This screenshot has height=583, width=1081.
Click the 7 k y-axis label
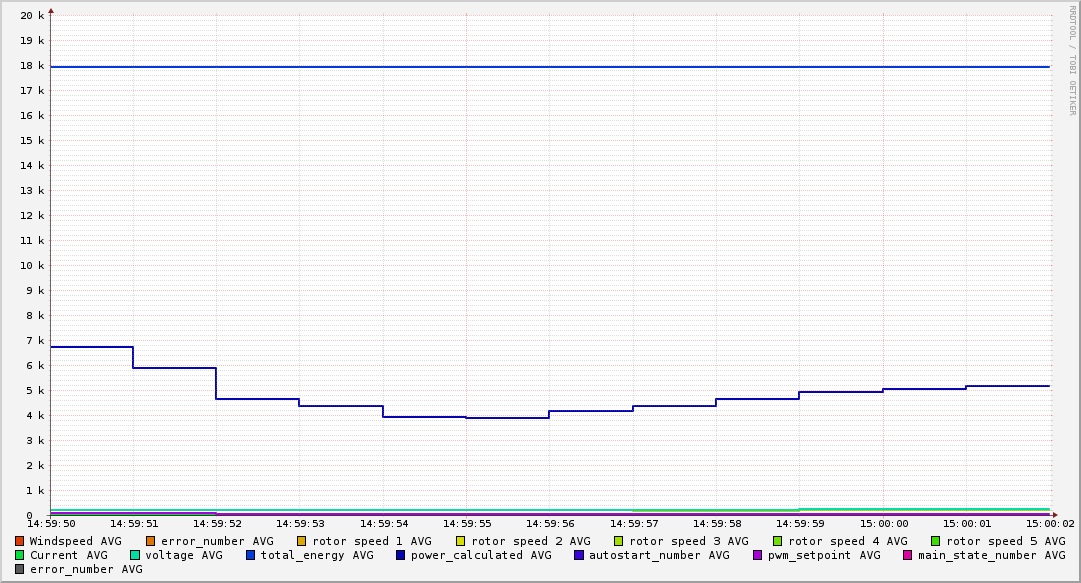coord(35,341)
